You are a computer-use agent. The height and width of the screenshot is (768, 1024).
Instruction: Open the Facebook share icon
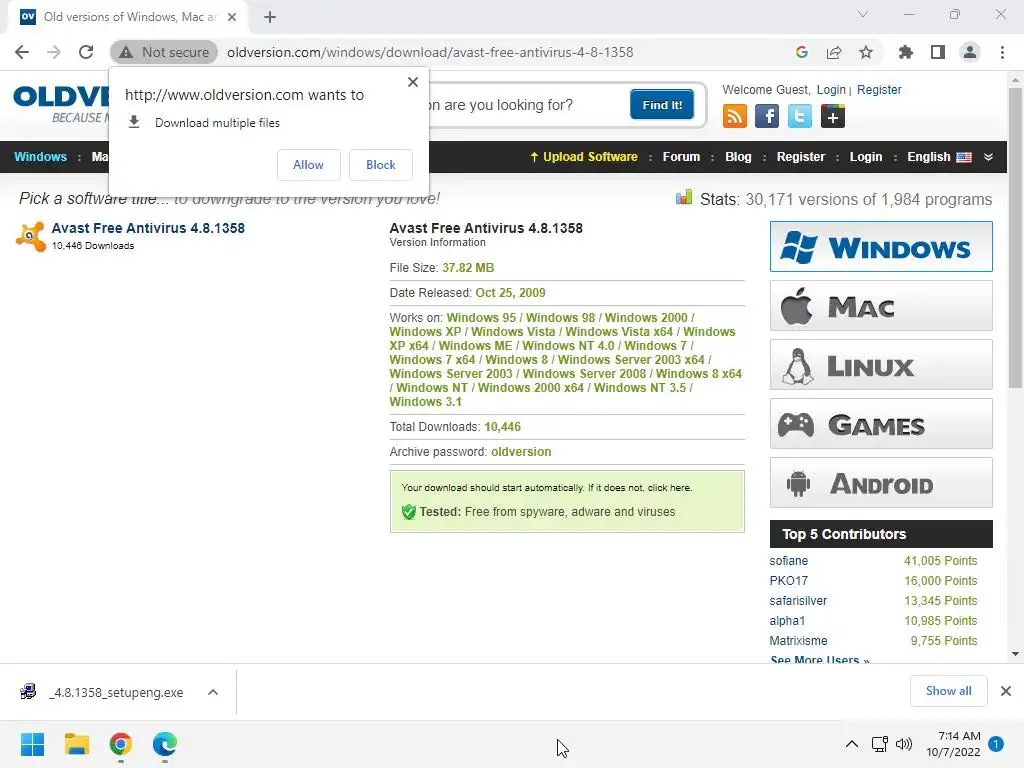pos(767,117)
